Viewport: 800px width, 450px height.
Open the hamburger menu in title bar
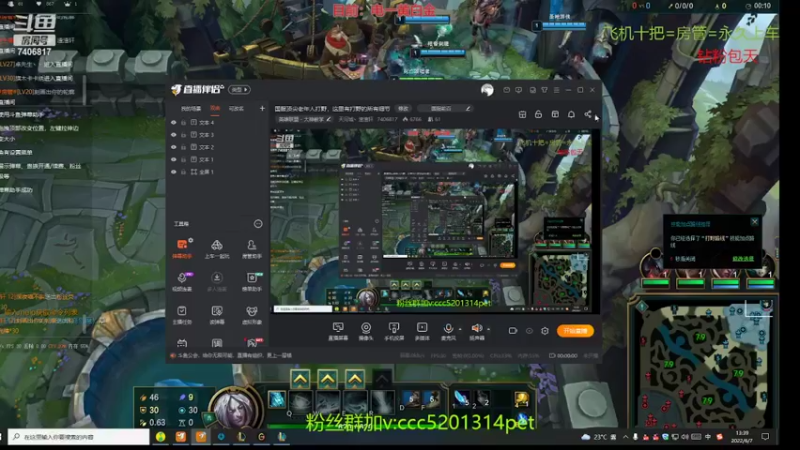pyautogui.click(x=556, y=90)
